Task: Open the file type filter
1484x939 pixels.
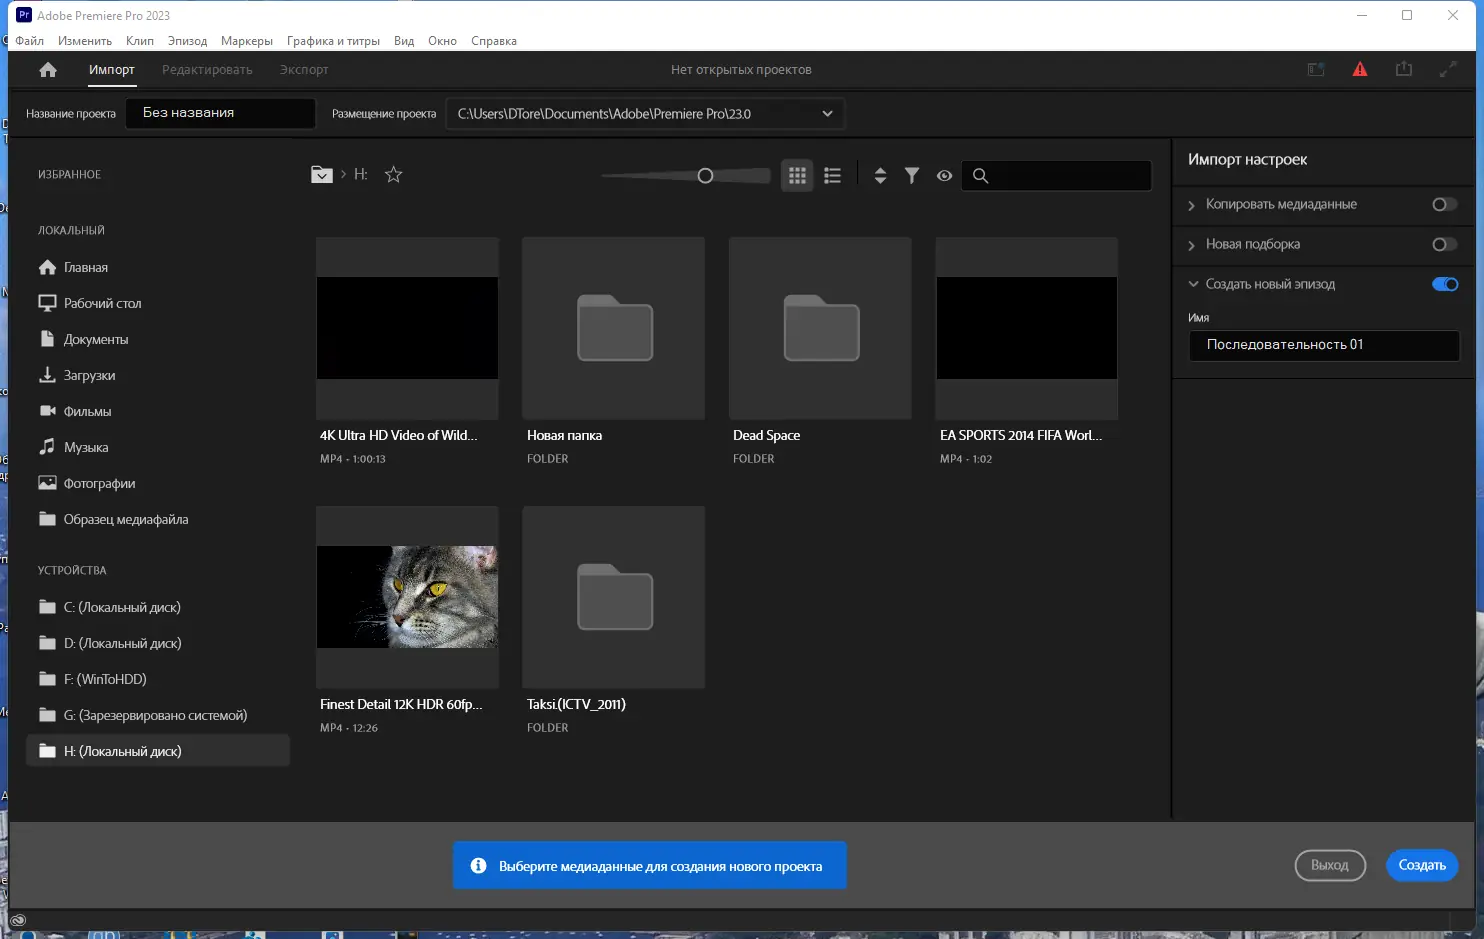Action: tap(912, 176)
